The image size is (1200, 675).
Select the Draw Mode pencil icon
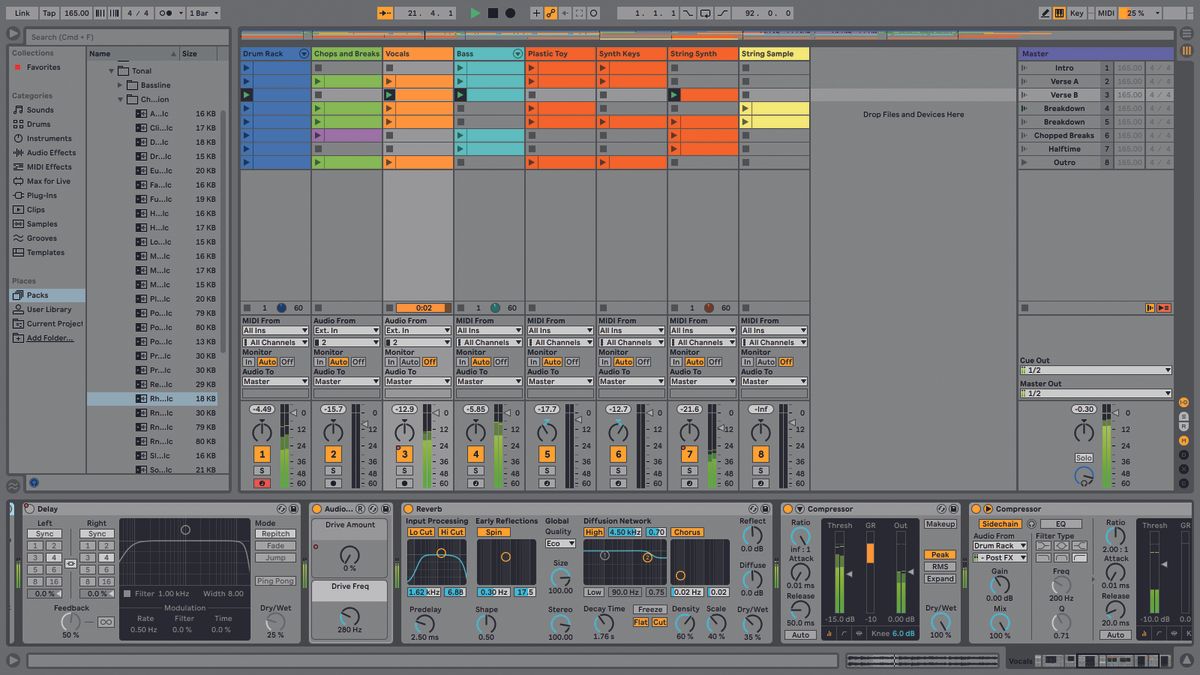point(1045,13)
